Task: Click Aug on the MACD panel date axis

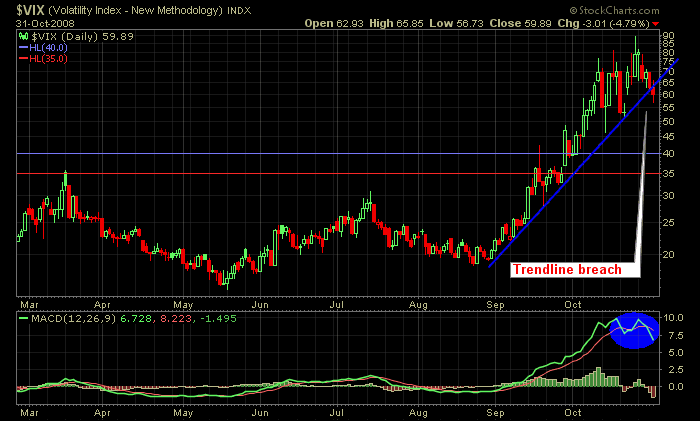Action: click(x=418, y=413)
